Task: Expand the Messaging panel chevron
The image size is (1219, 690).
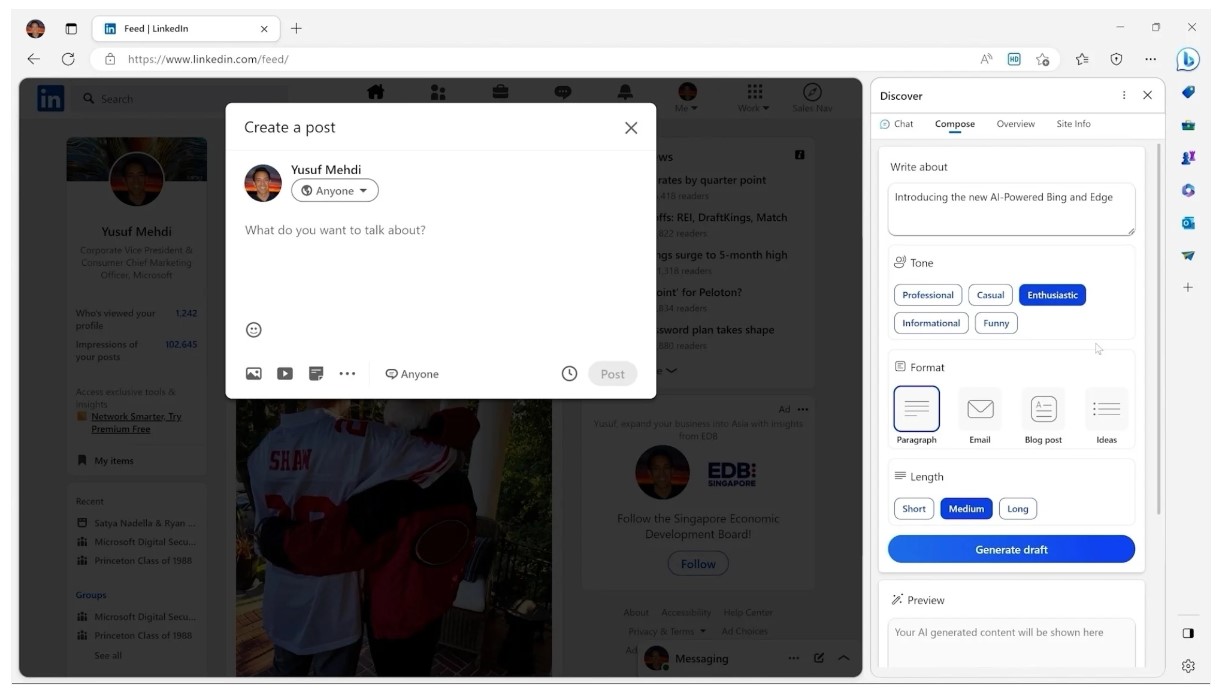Action: pos(844,658)
